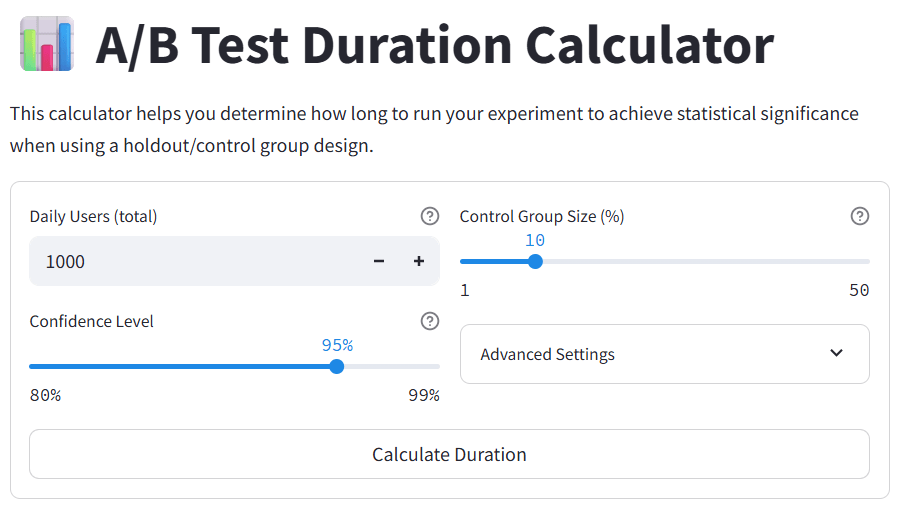Click the Control Group Size slider handle

(535, 262)
